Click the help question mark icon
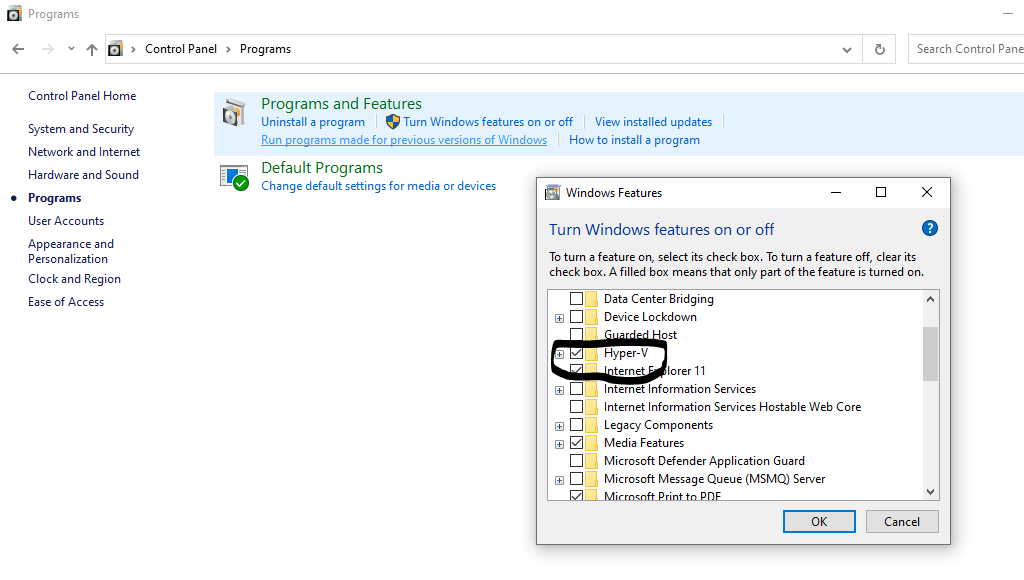 point(930,229)
